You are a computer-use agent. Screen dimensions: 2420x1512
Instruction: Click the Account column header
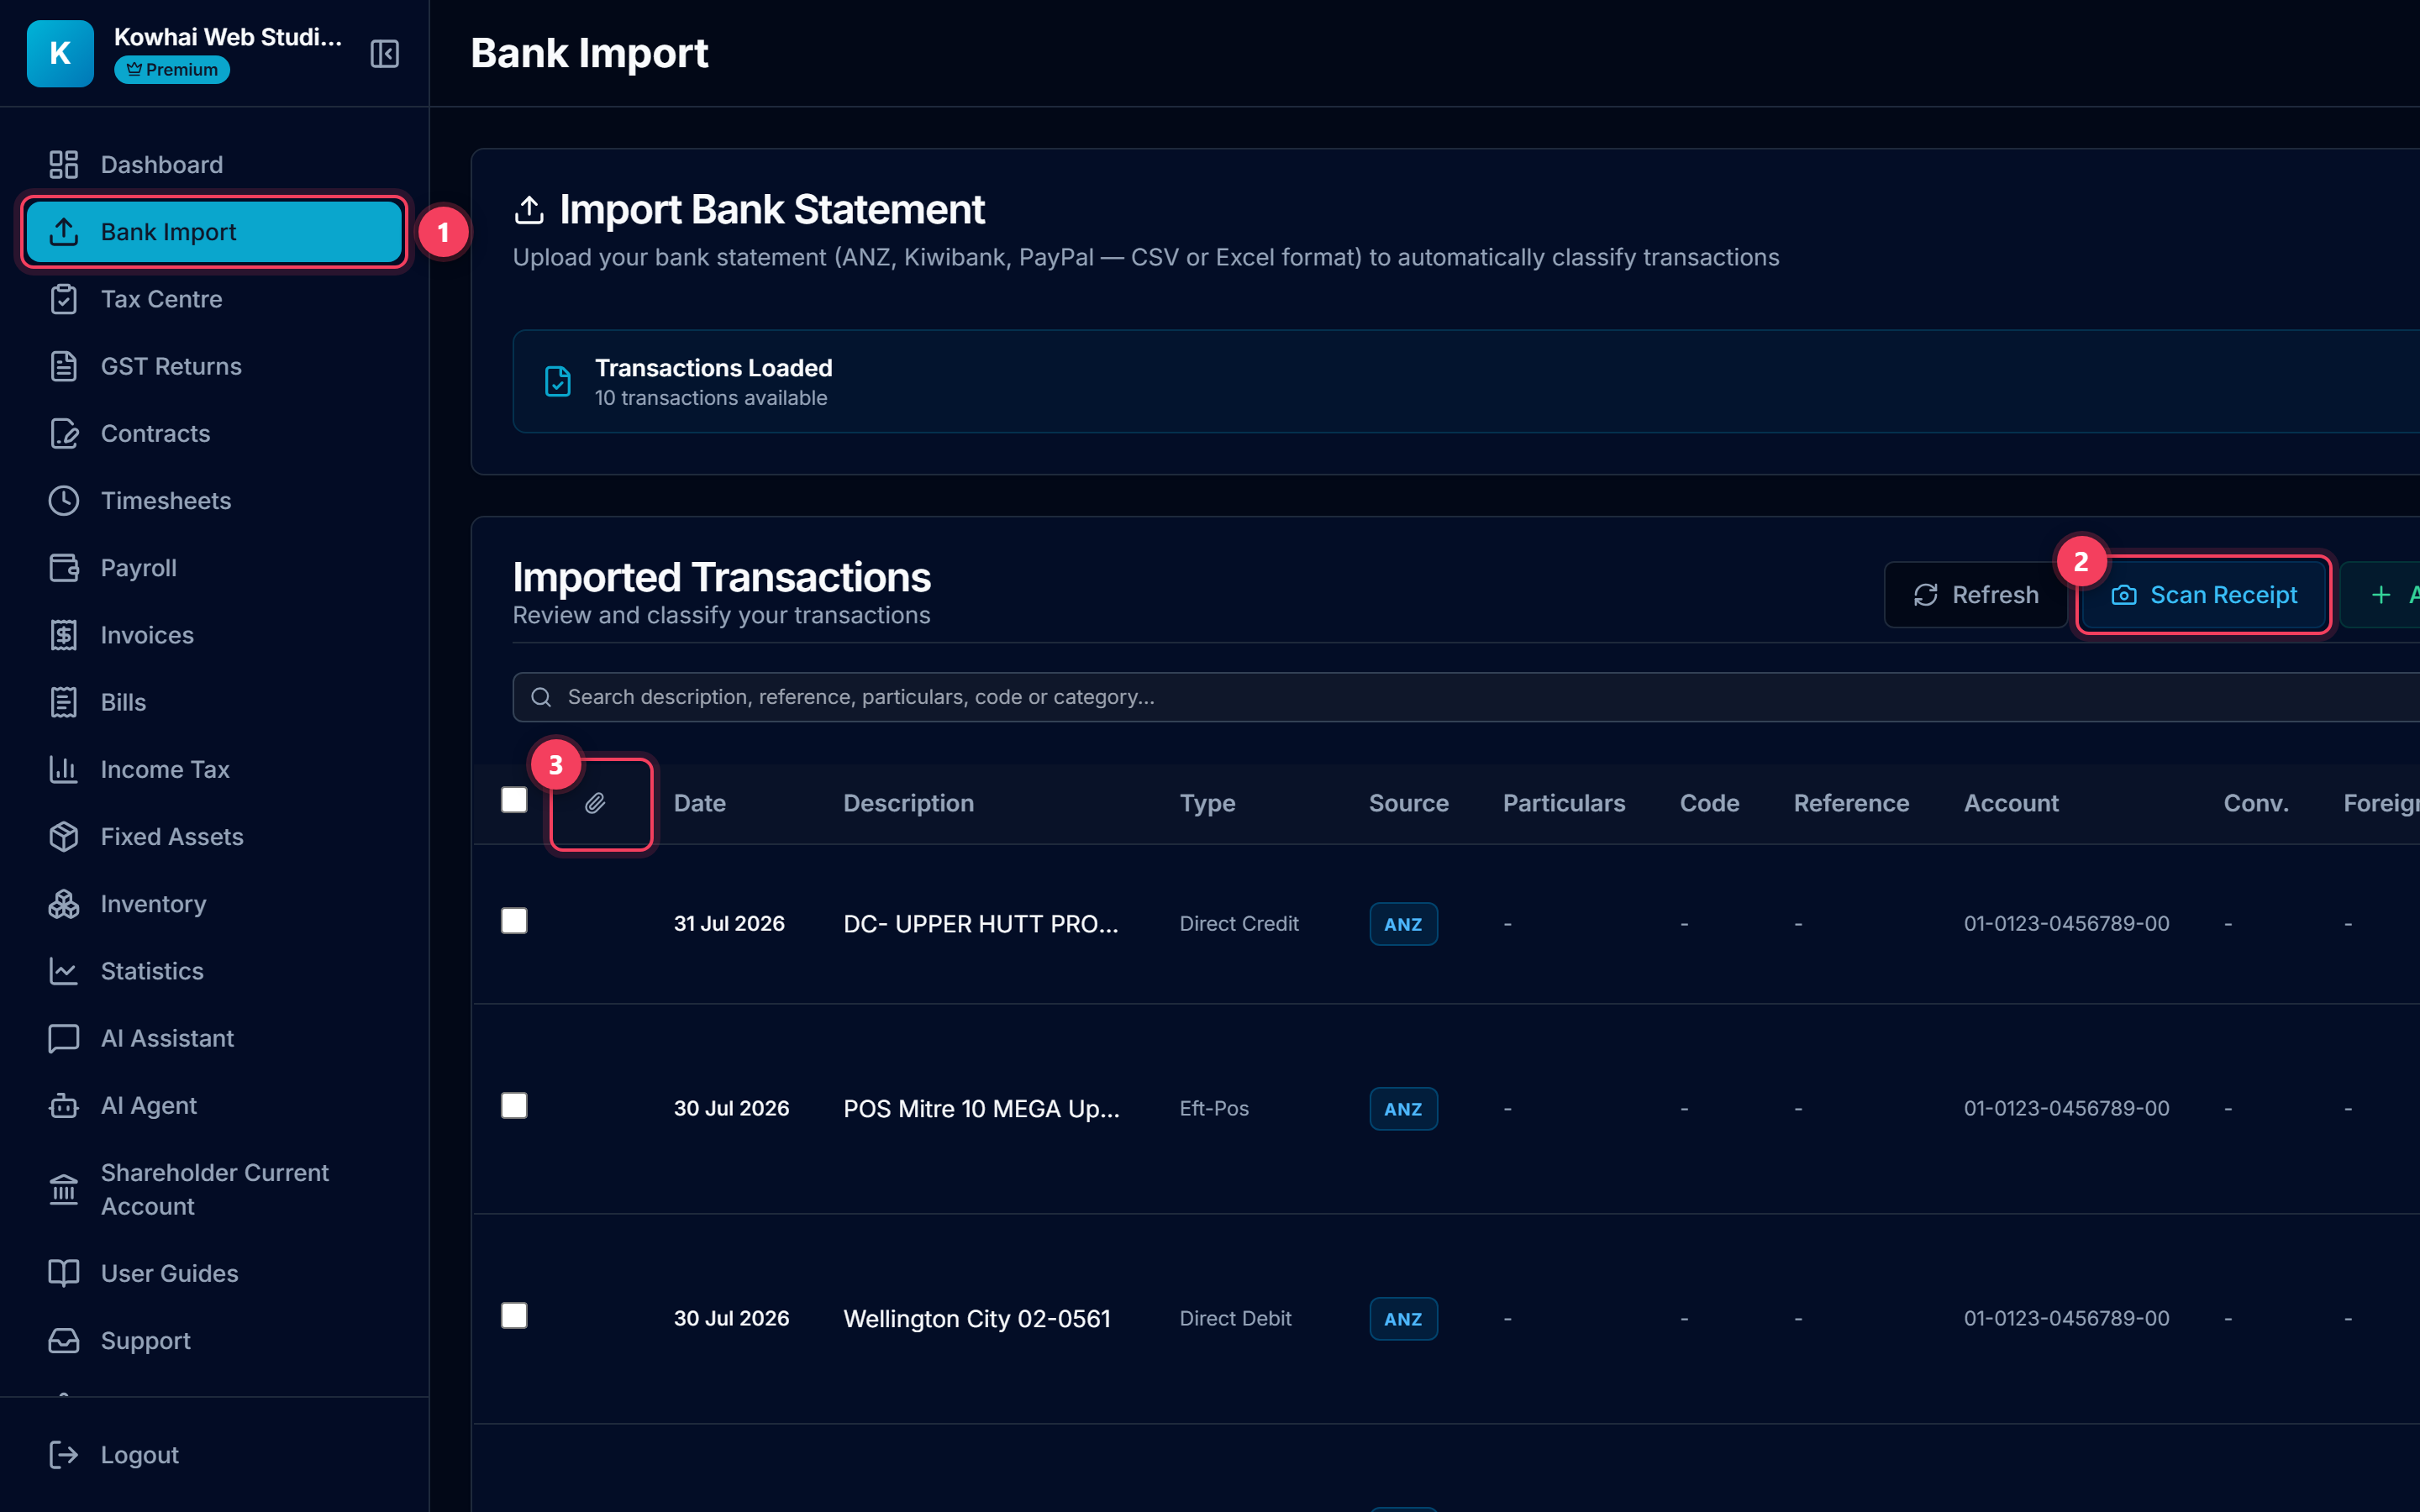(x=2011, y=803)
